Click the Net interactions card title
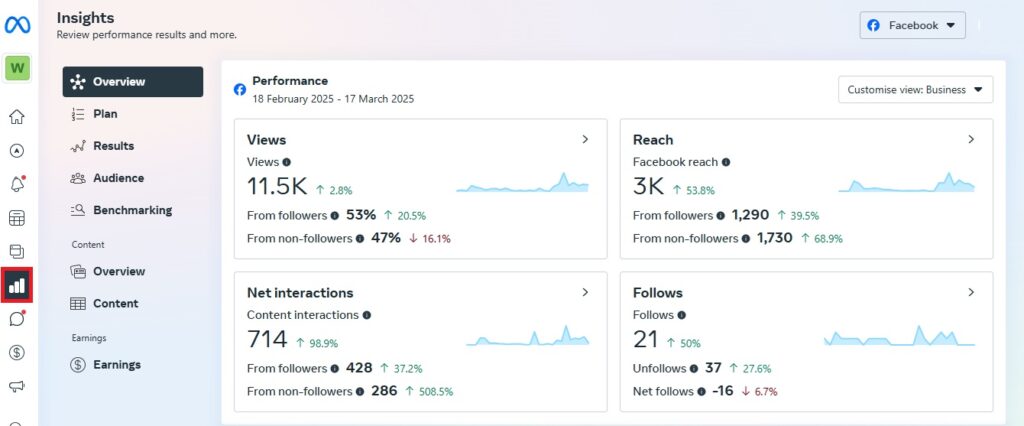Image resolution: width=1024 pixels, height=426 pixels. coord(300,293)
